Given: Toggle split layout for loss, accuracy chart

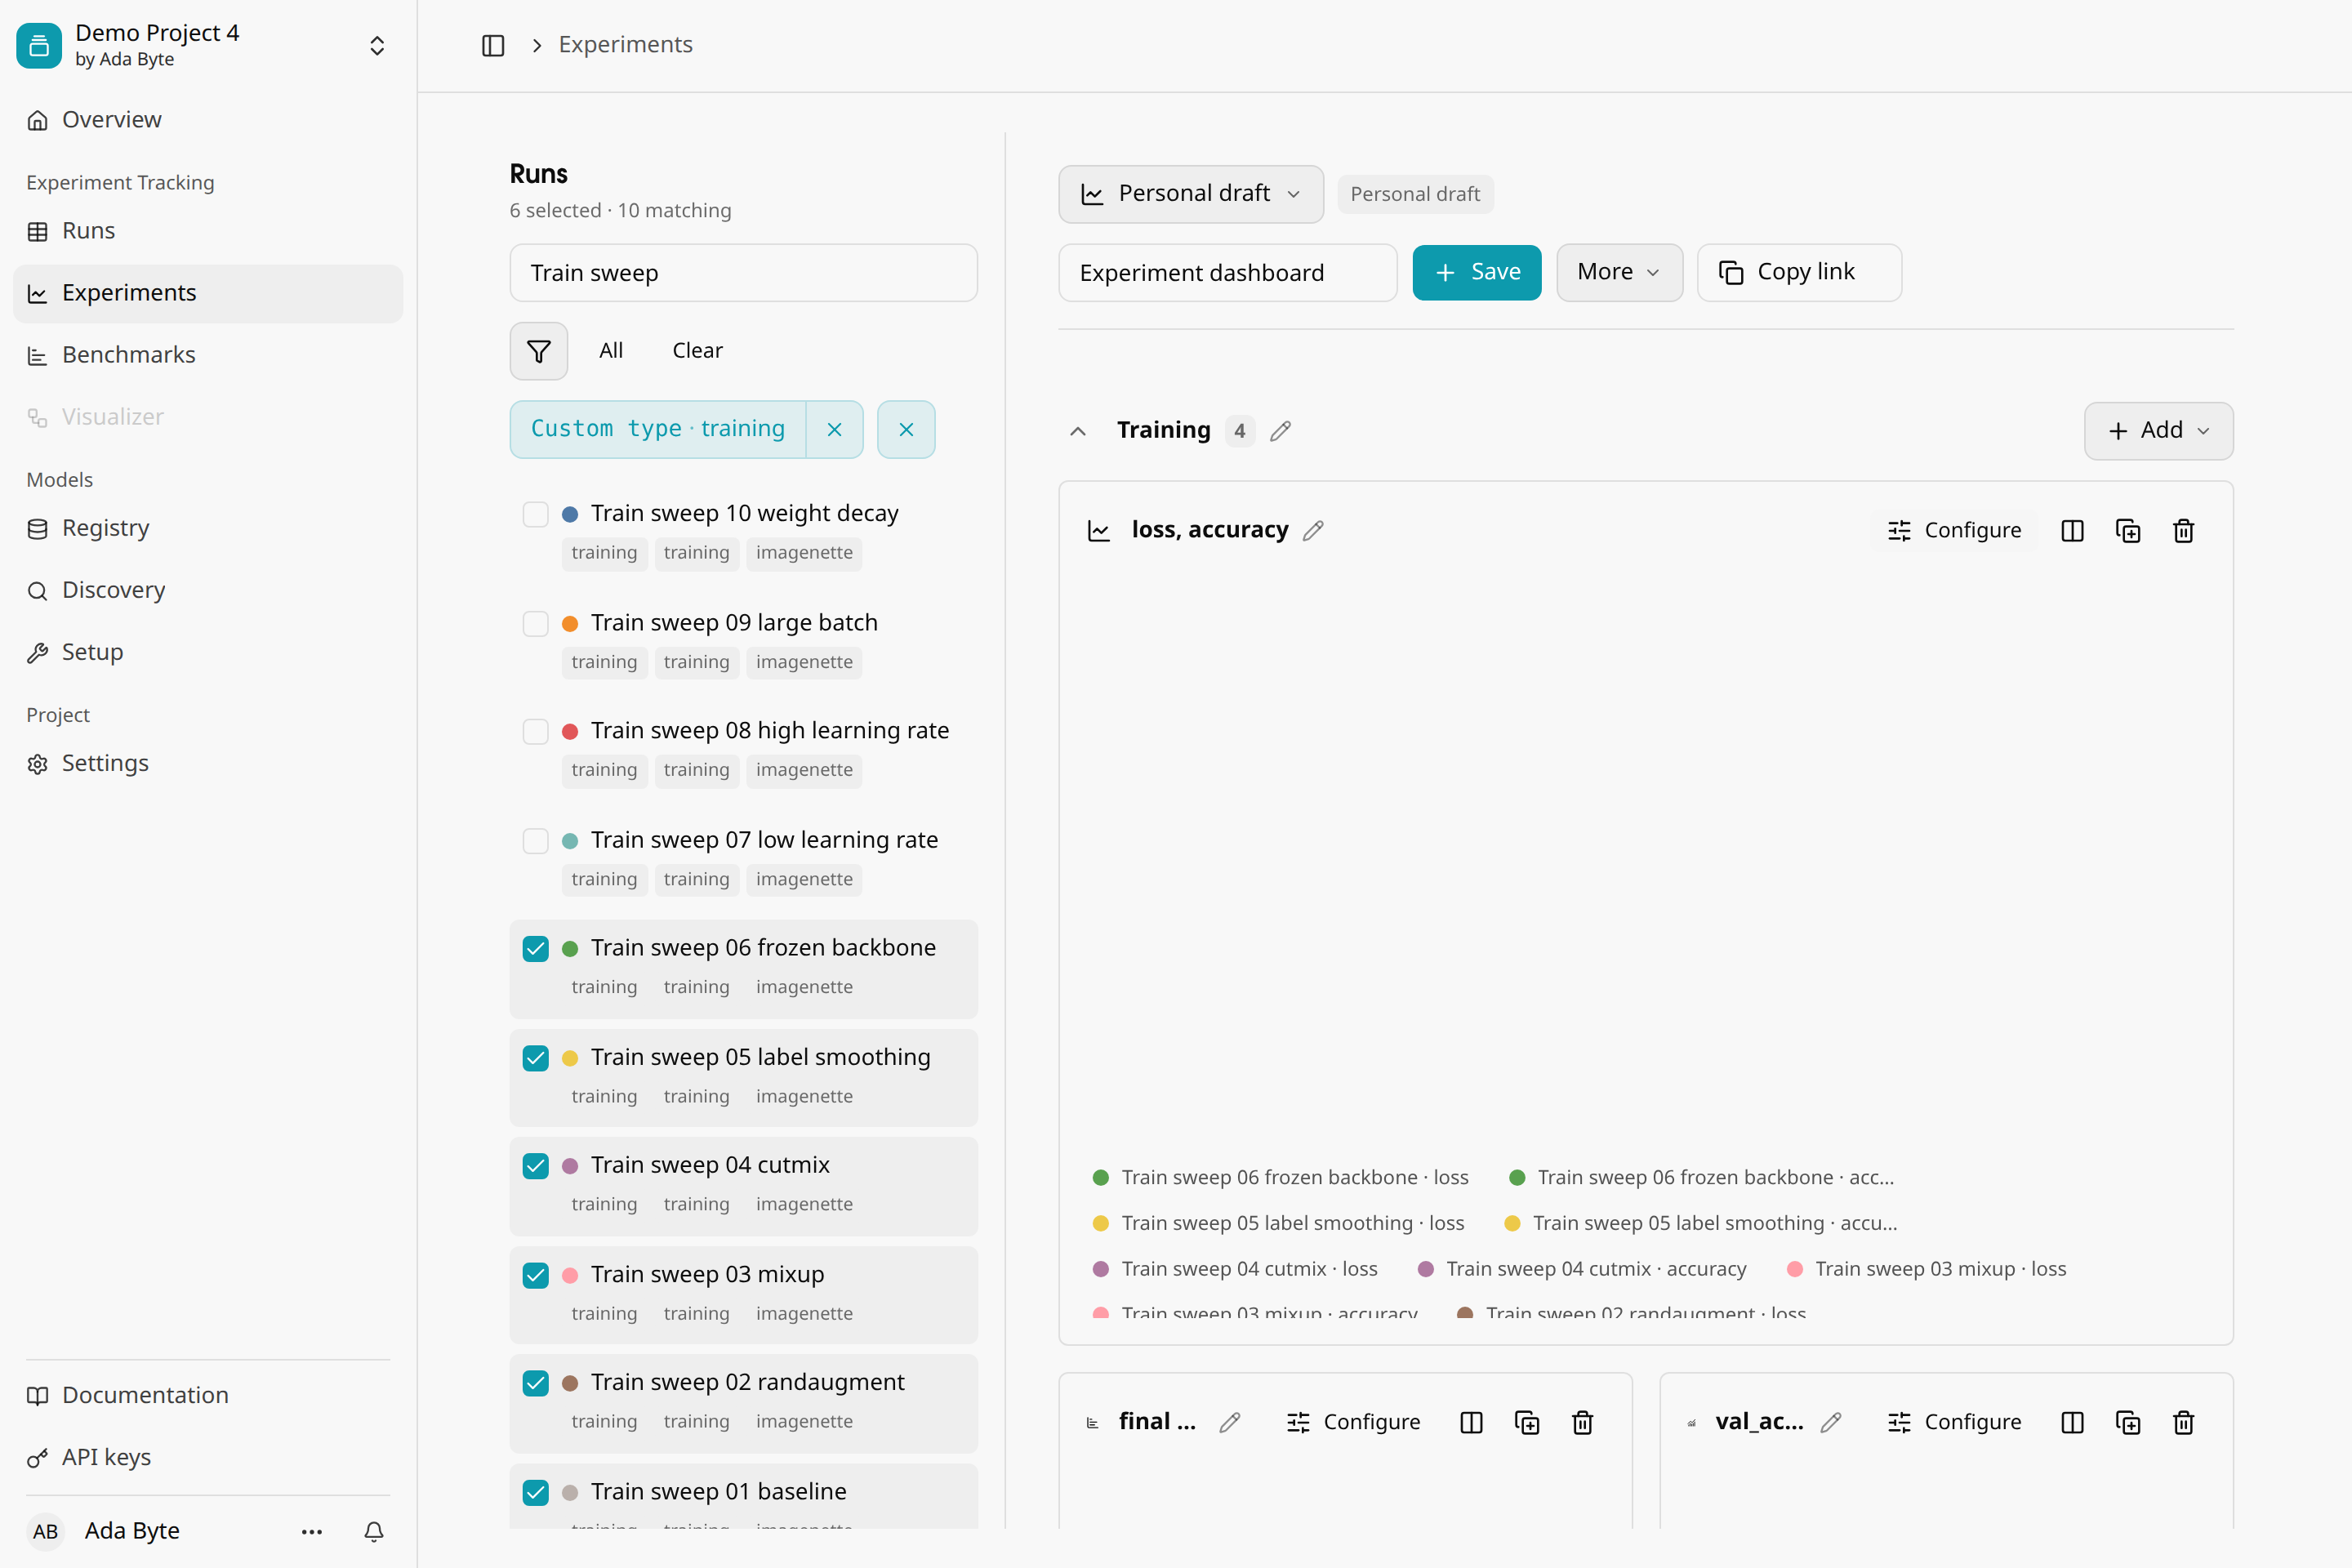Looking at the screenshot, I should [2072, 531].
